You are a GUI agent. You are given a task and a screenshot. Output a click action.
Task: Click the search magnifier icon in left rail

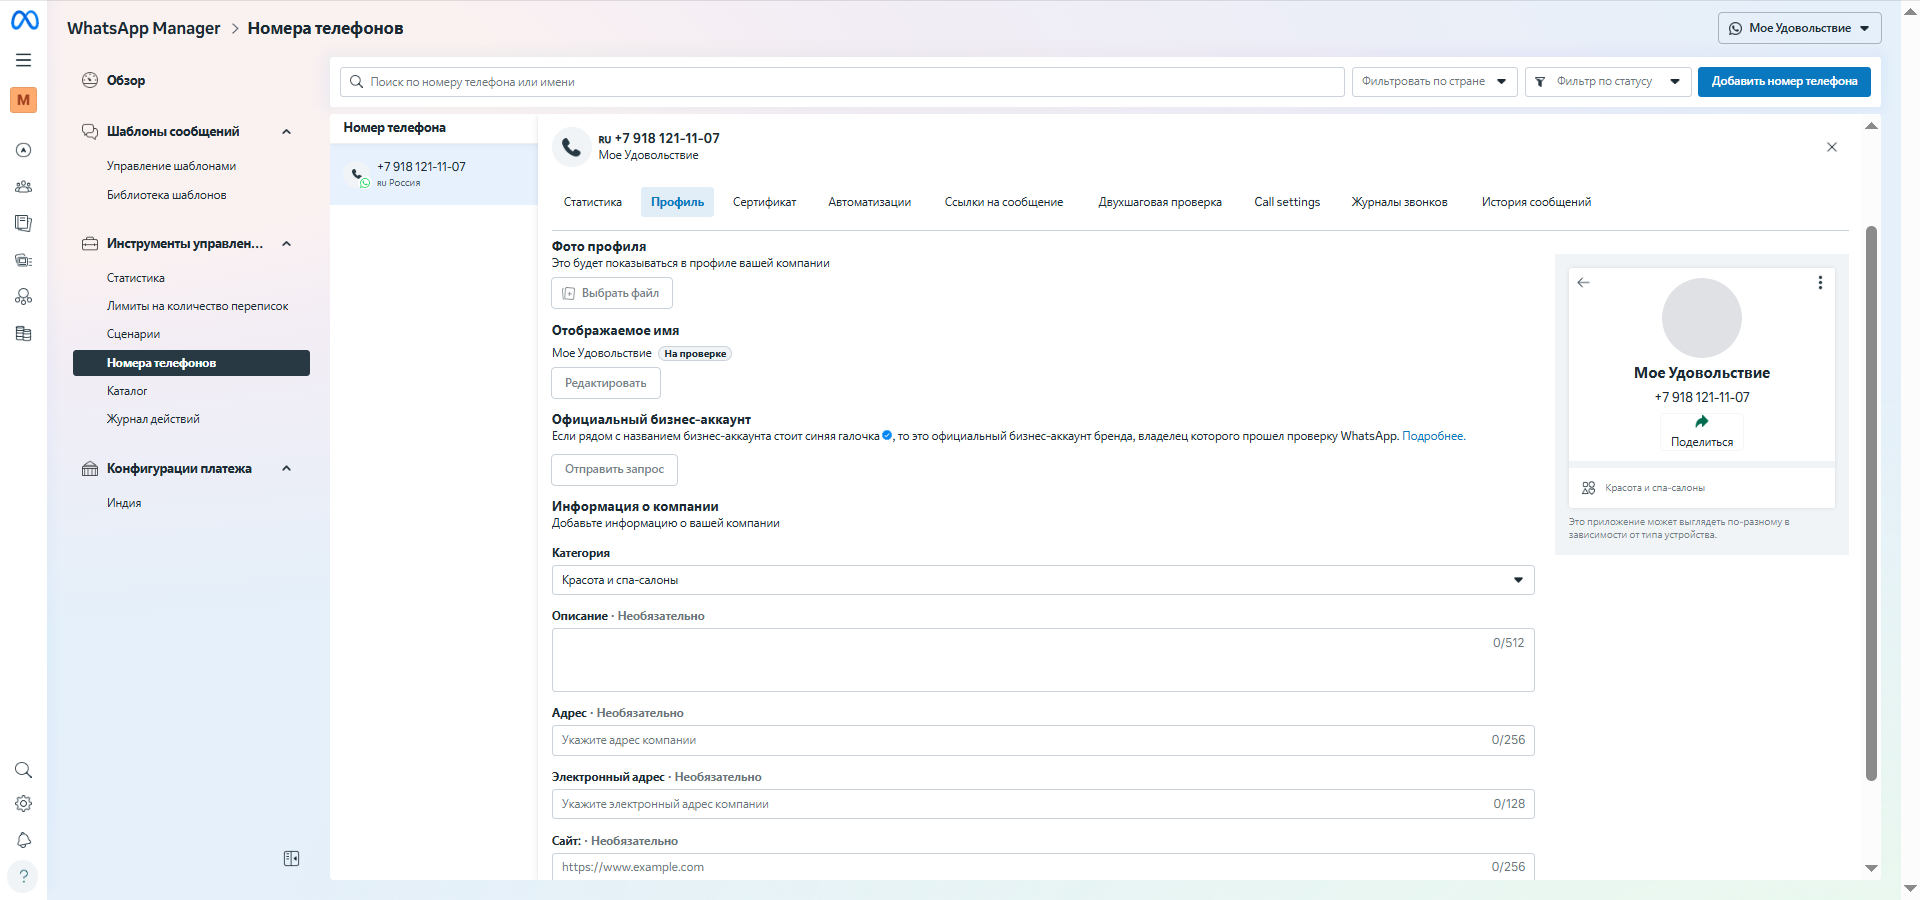24,770
